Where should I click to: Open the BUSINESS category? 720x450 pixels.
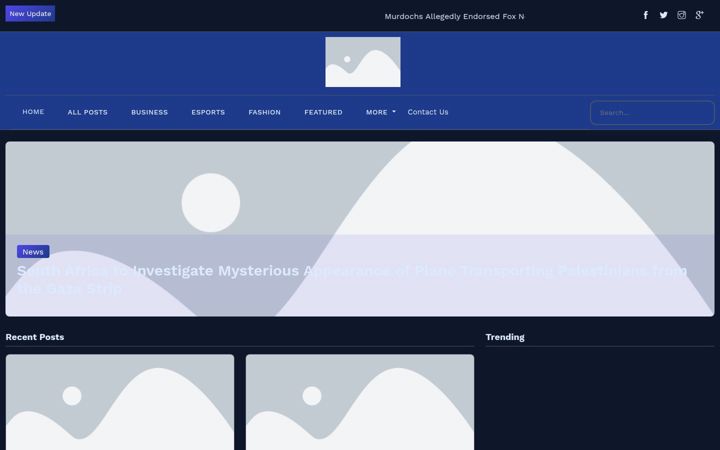(x=150, y=112)
